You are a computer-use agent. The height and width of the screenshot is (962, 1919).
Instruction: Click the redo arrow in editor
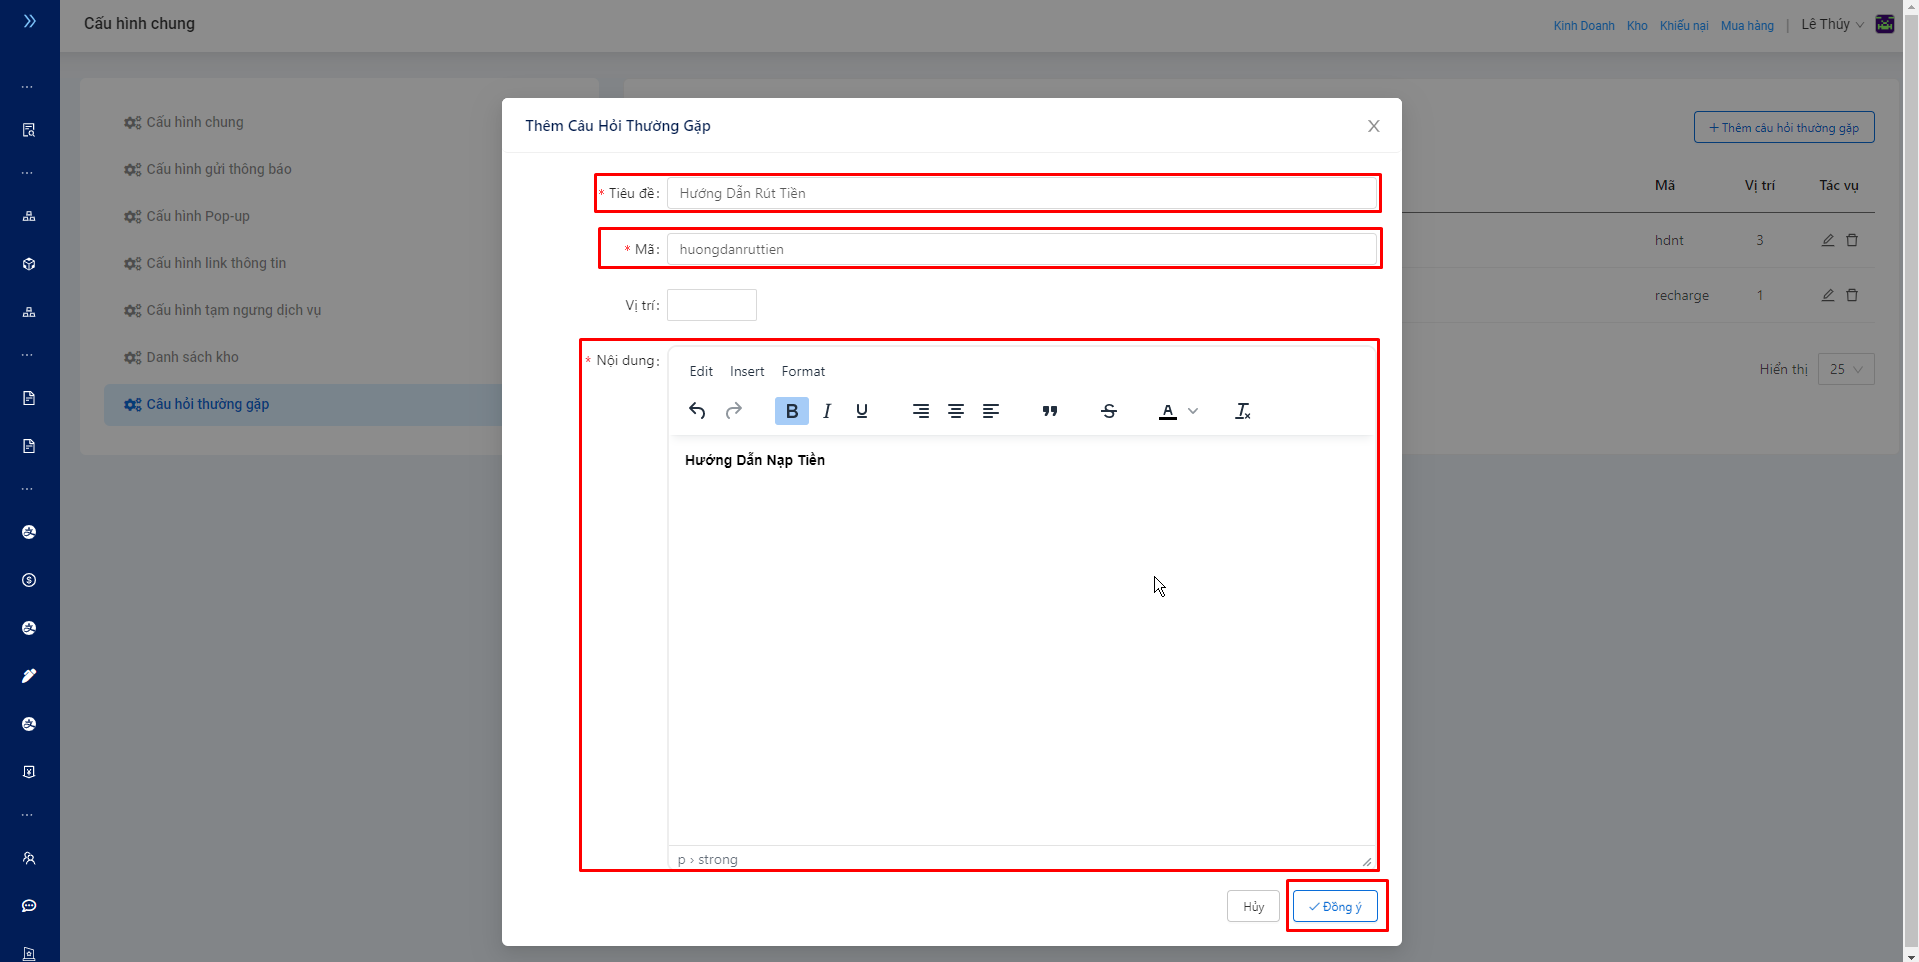point(734,411)
